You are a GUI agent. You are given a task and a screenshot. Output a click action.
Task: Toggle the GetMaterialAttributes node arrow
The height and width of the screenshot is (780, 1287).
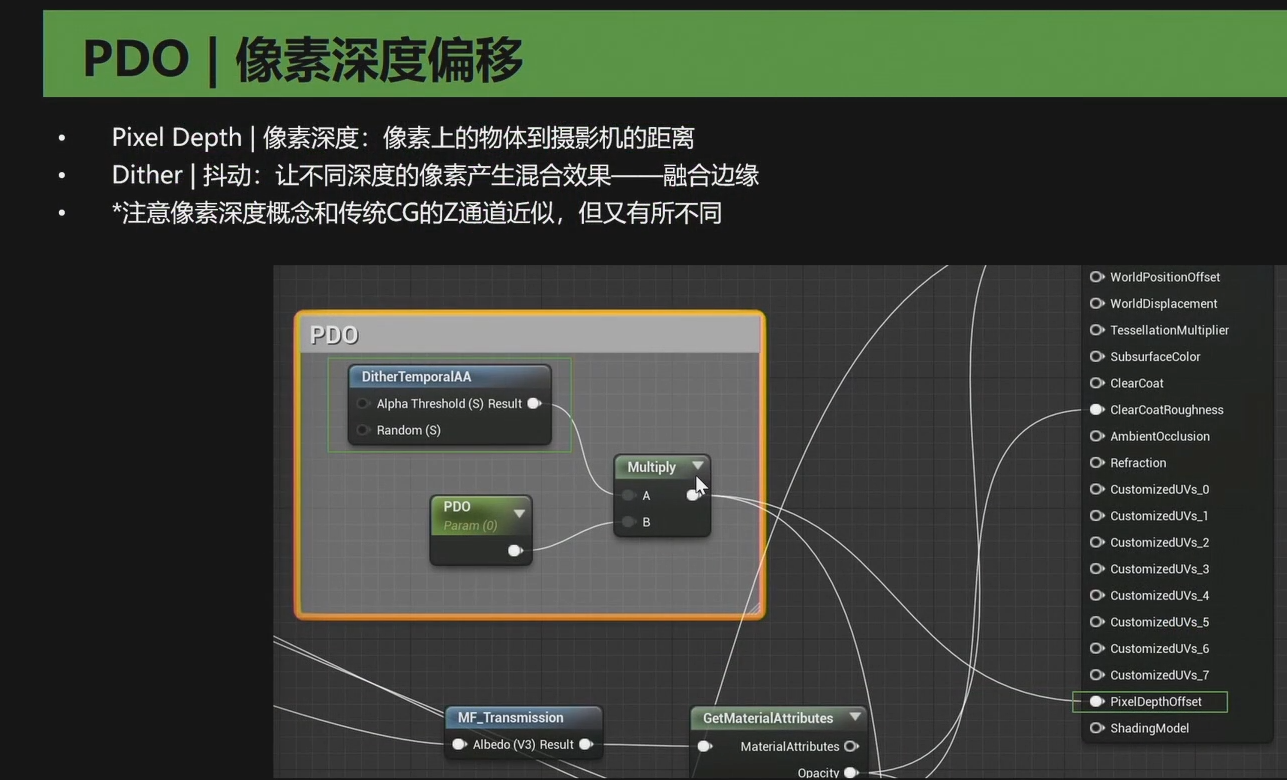(855, 717)
